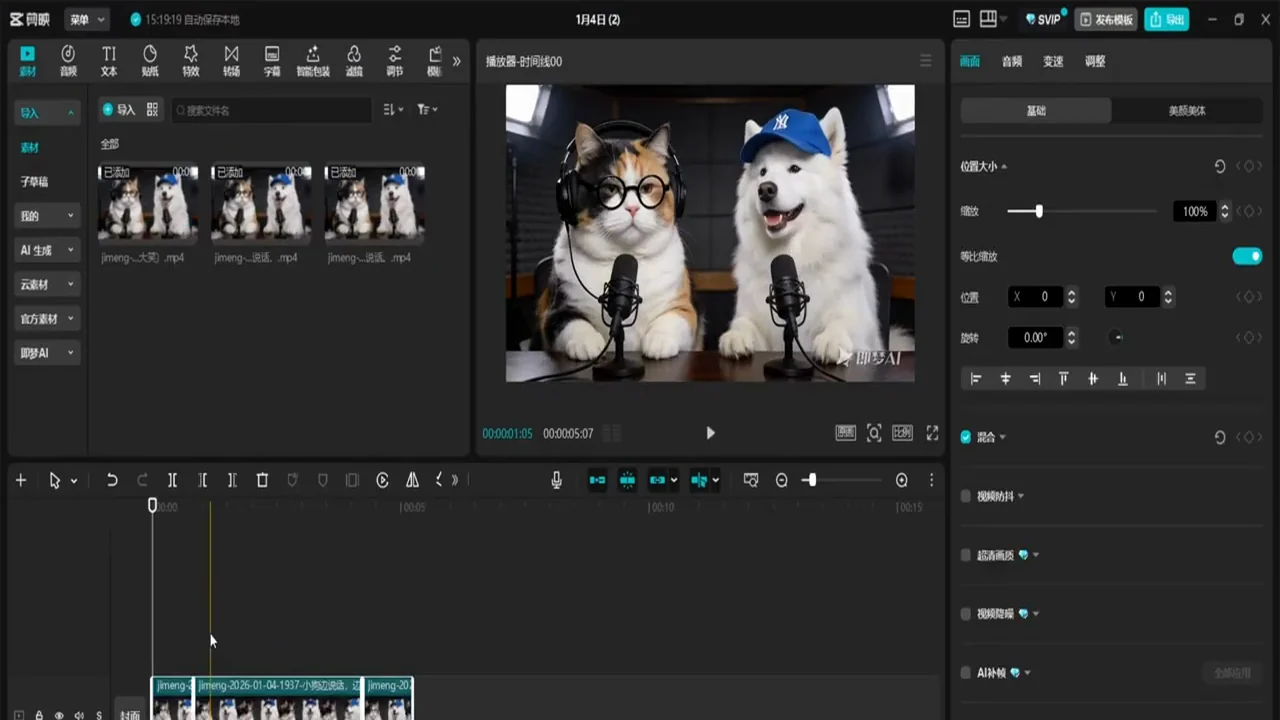Viewport: 1280px width, 720px height.
Task: Uncheck the blend mode checkbox
Action: 966,437
